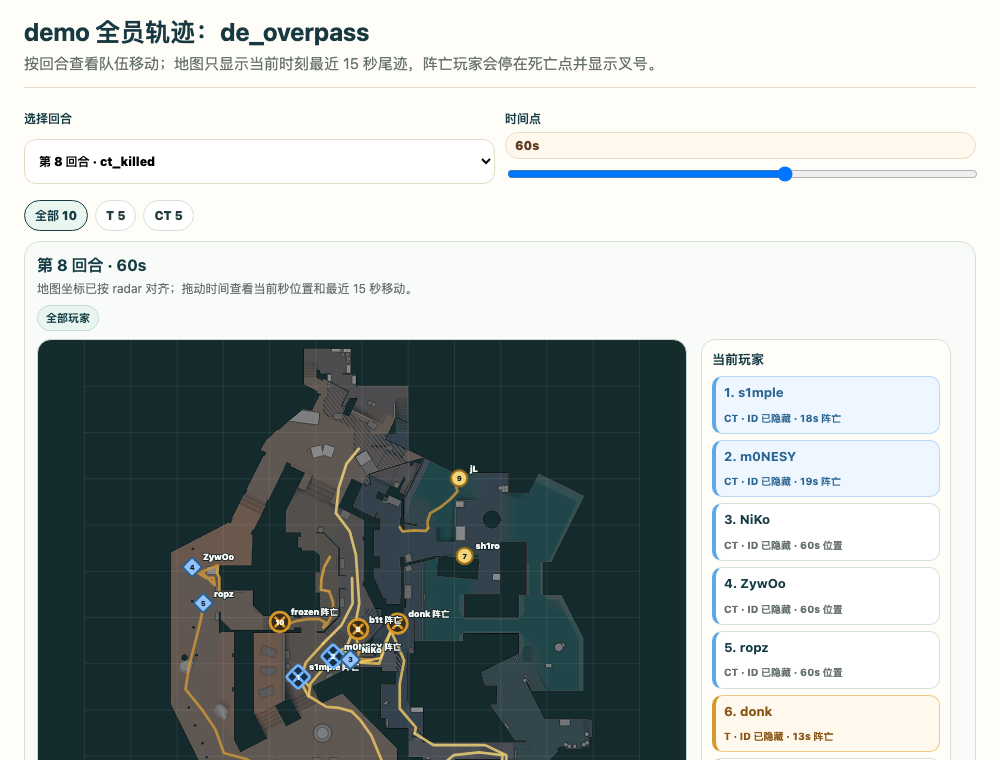Click frozen's death marker 10
Screen dimensions: 1000x760
(x=279, y=622)
